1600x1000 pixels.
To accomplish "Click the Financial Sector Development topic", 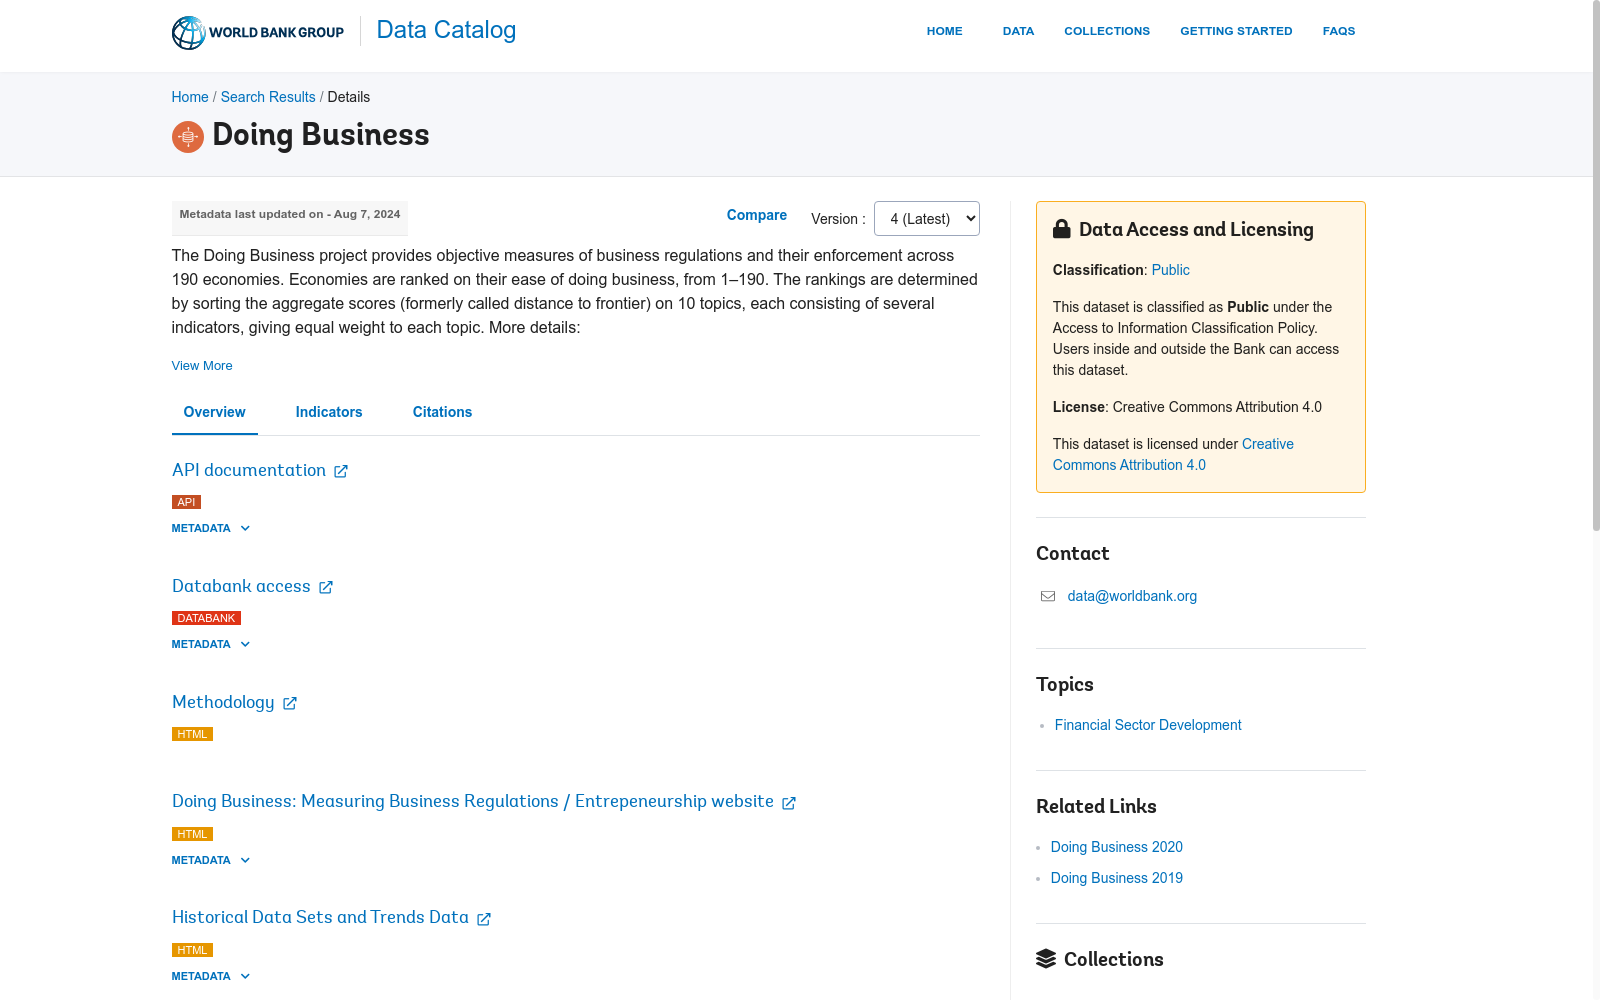I will (x=1148, y=725).
